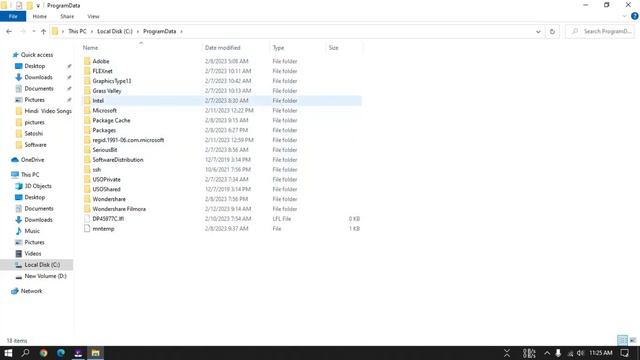Image resolution: width=640 pixels, height=360 pixels.
Task: Open the Help question mark icon
Action: [x=635, y=16]
